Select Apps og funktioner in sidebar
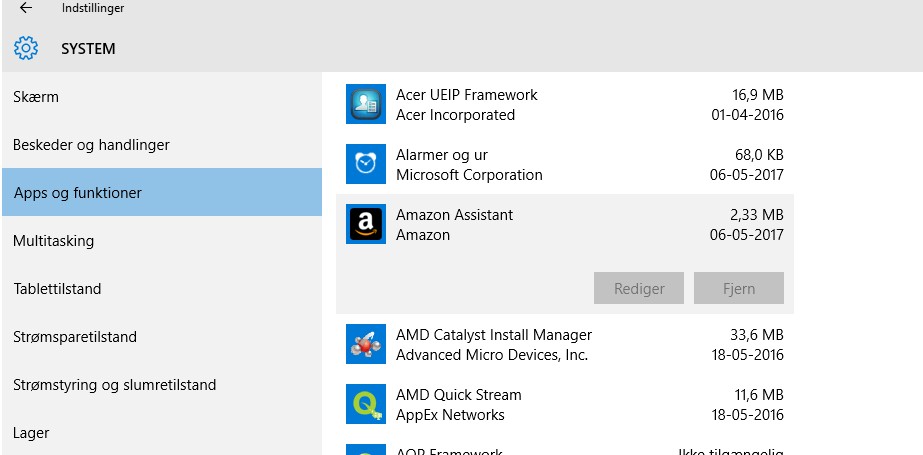The image size is (923, 455). pyautogui.click(x=162, y=192)
